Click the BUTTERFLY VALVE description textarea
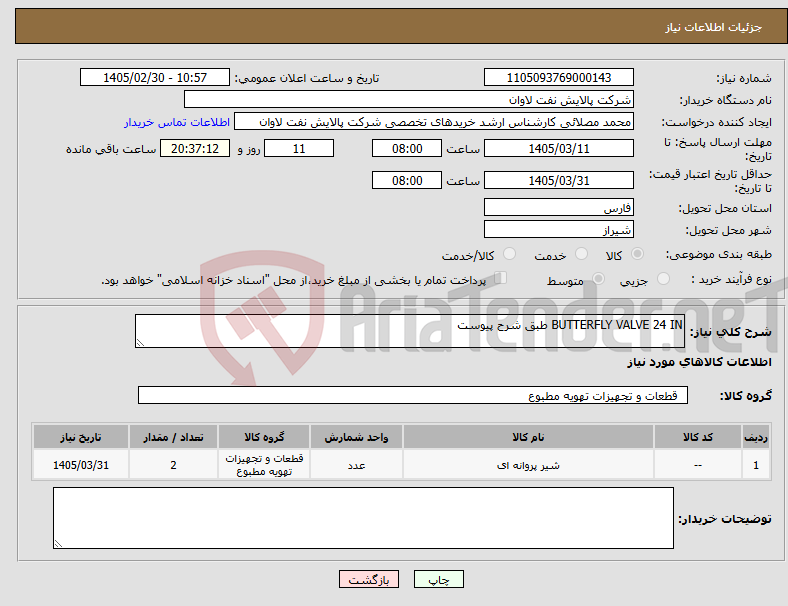Viewport: 788px width, 606px height. coord(410,331)
